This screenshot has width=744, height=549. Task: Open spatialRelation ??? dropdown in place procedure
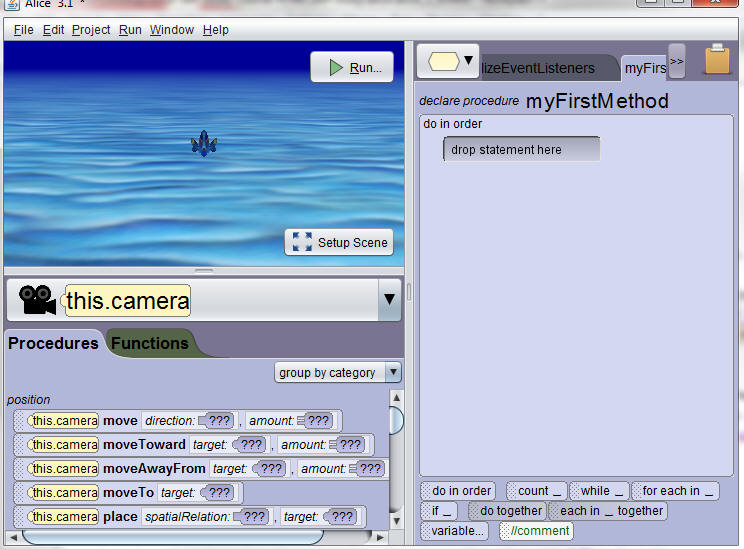point(251,516)
